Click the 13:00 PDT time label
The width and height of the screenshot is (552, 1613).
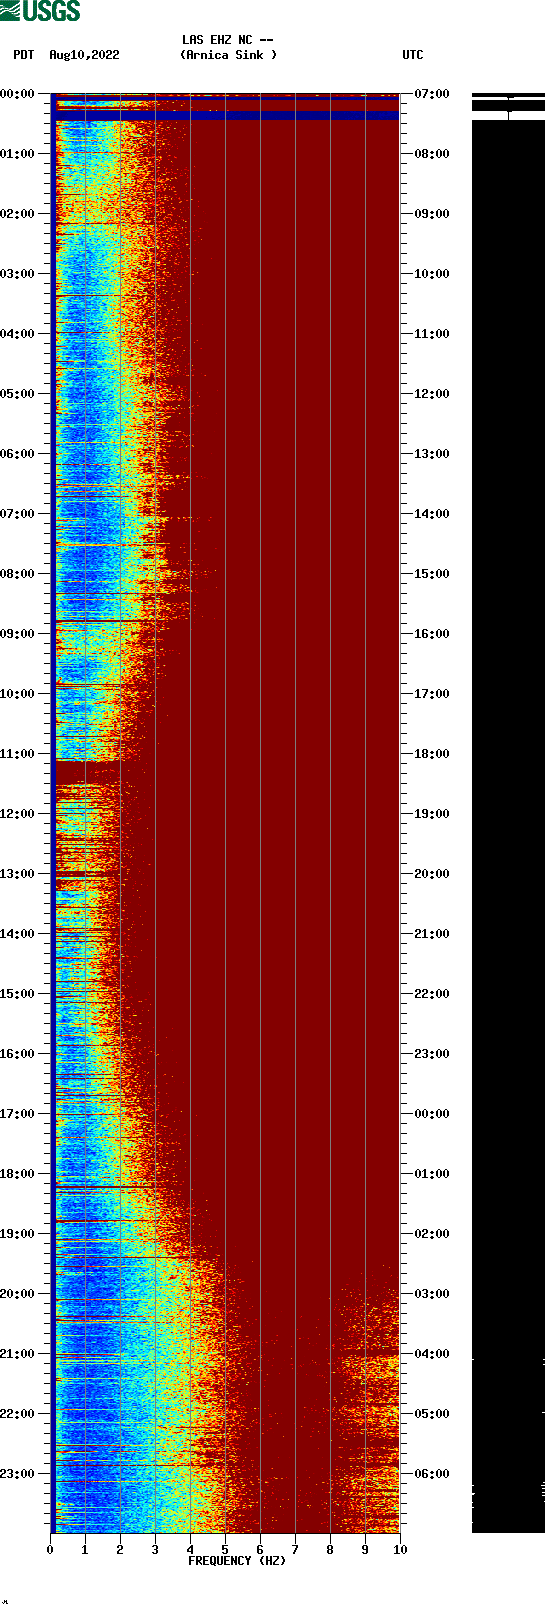pyautogui.click(x=18, y=874)
